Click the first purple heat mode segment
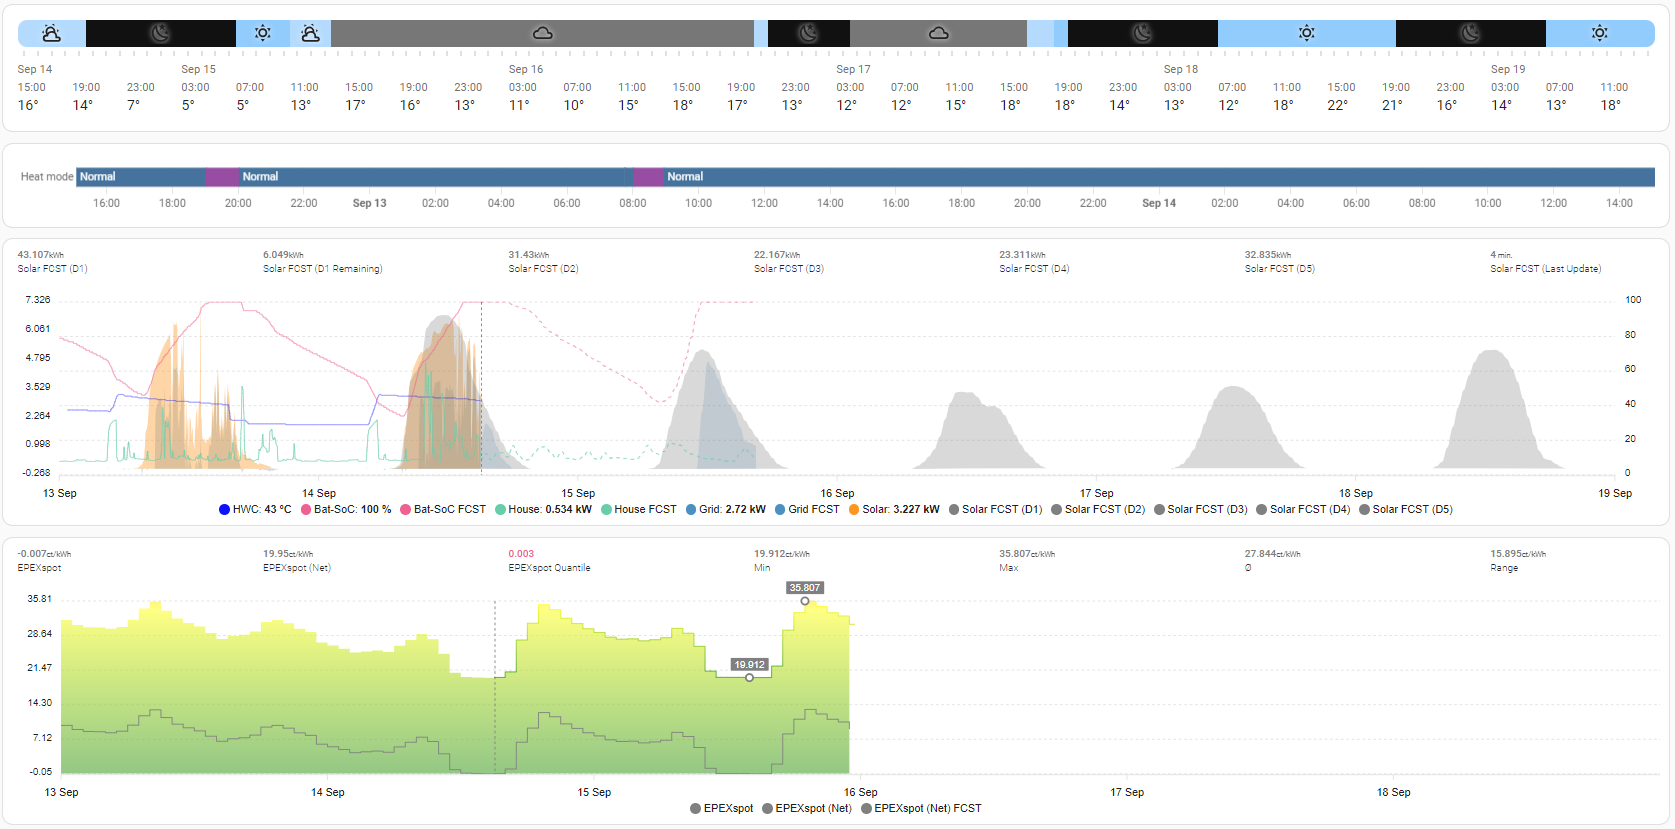The width and height of the screenshot is (1675, 829). click(222, 177)
